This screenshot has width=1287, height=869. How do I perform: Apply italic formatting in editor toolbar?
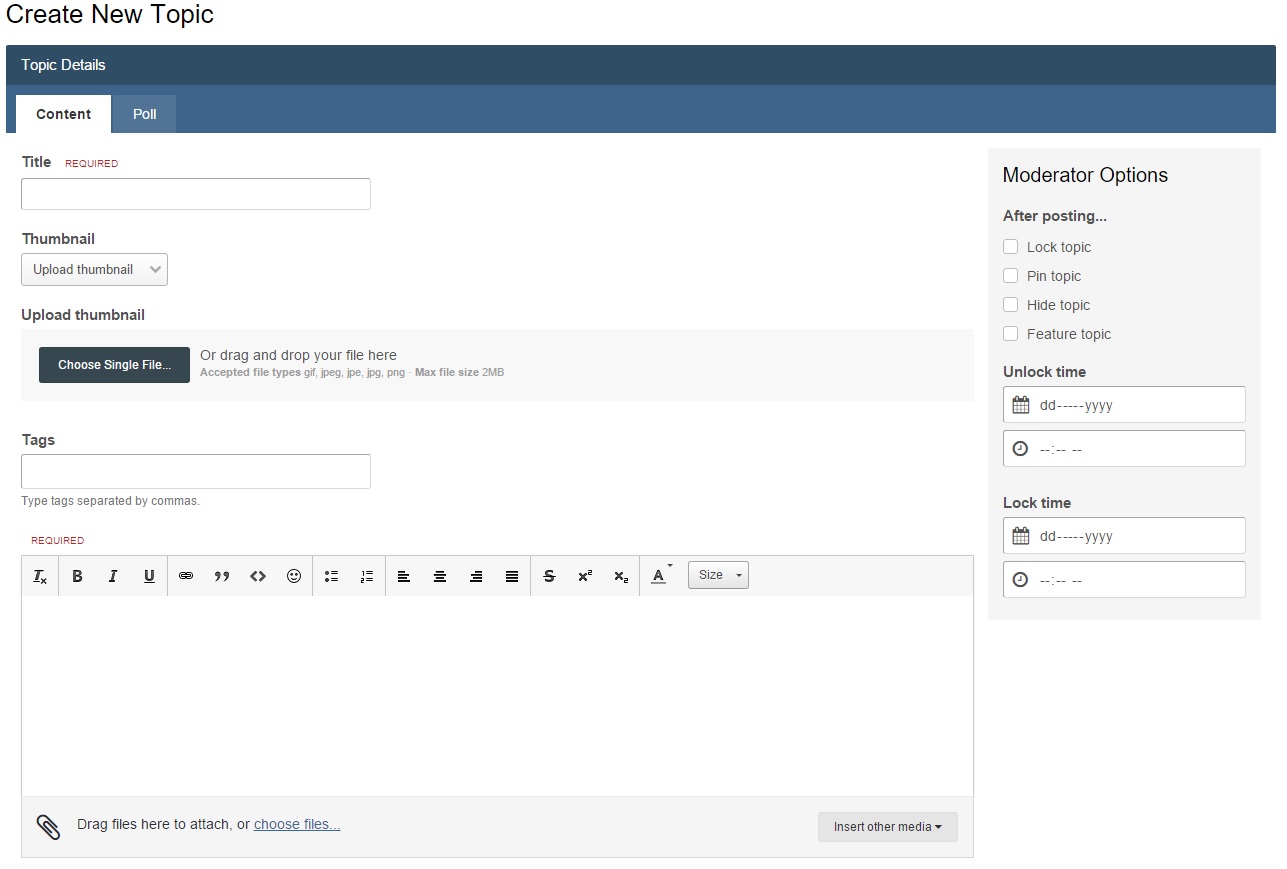[x=113, y=576]
